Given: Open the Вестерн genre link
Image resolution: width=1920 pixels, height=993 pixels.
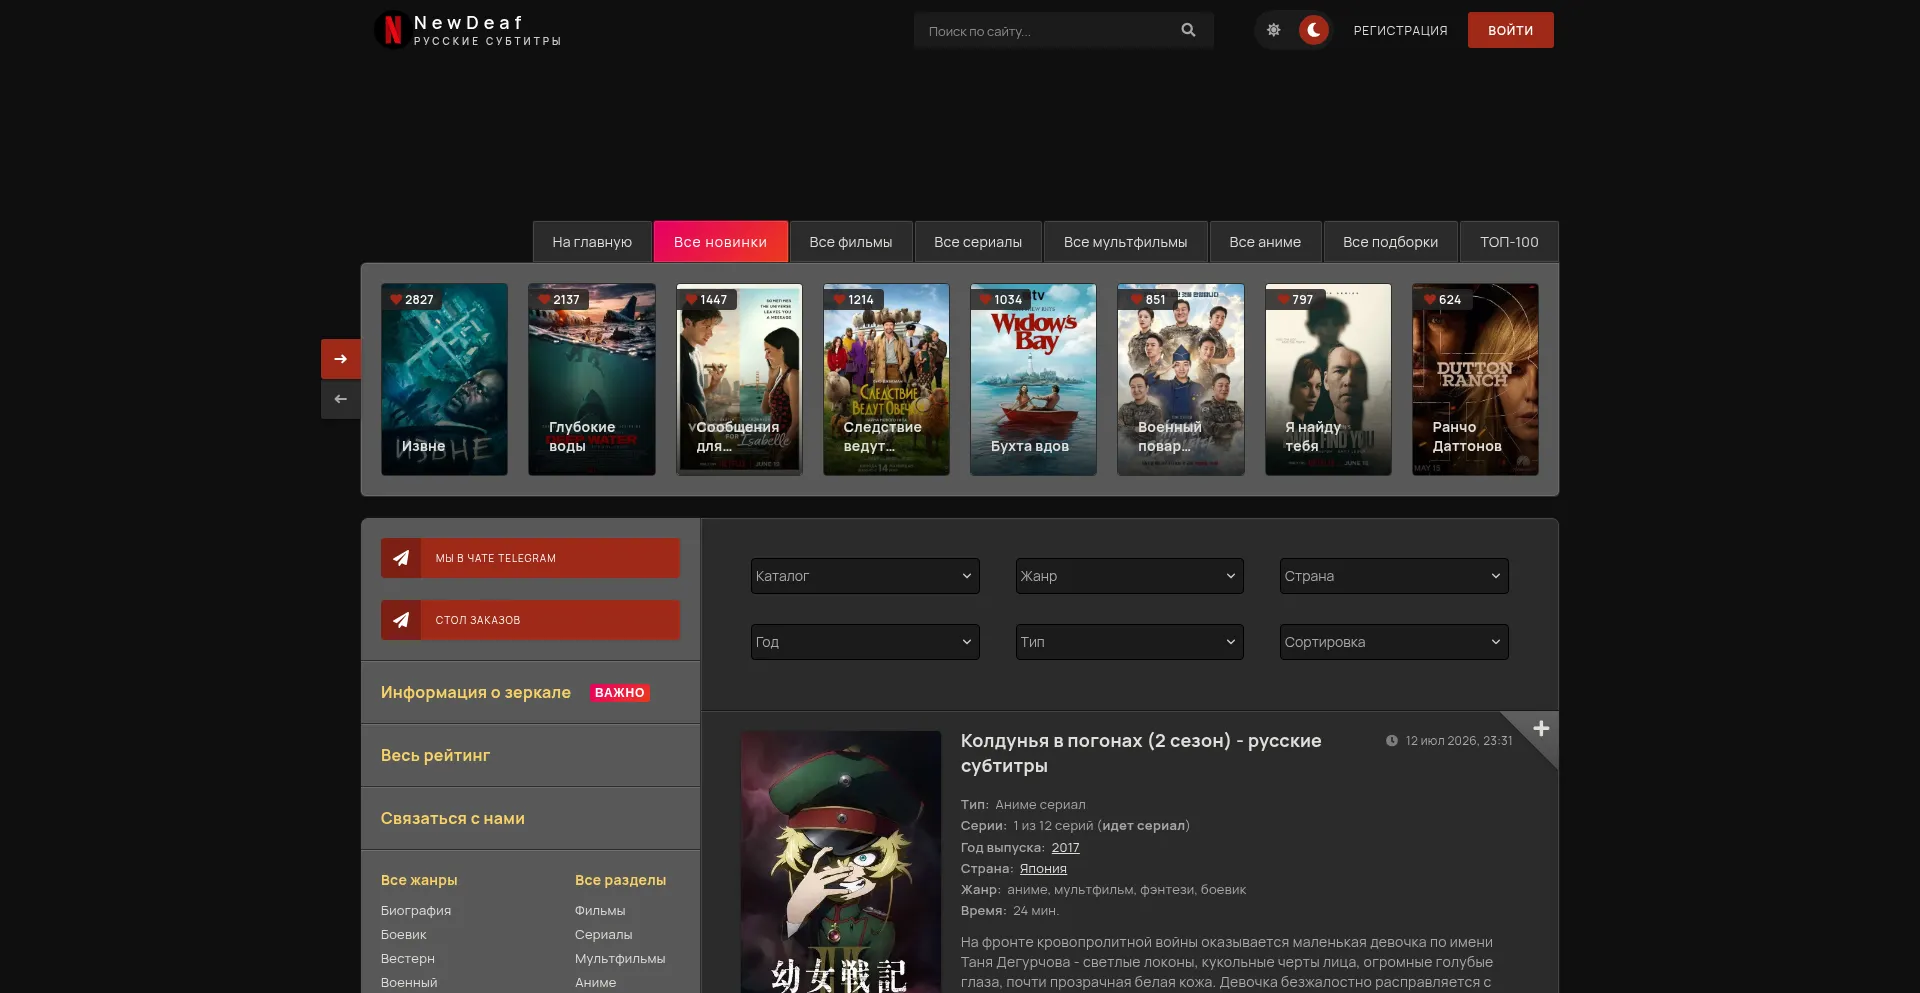Looking at the screenshot, I should click(x=408, y=958).
